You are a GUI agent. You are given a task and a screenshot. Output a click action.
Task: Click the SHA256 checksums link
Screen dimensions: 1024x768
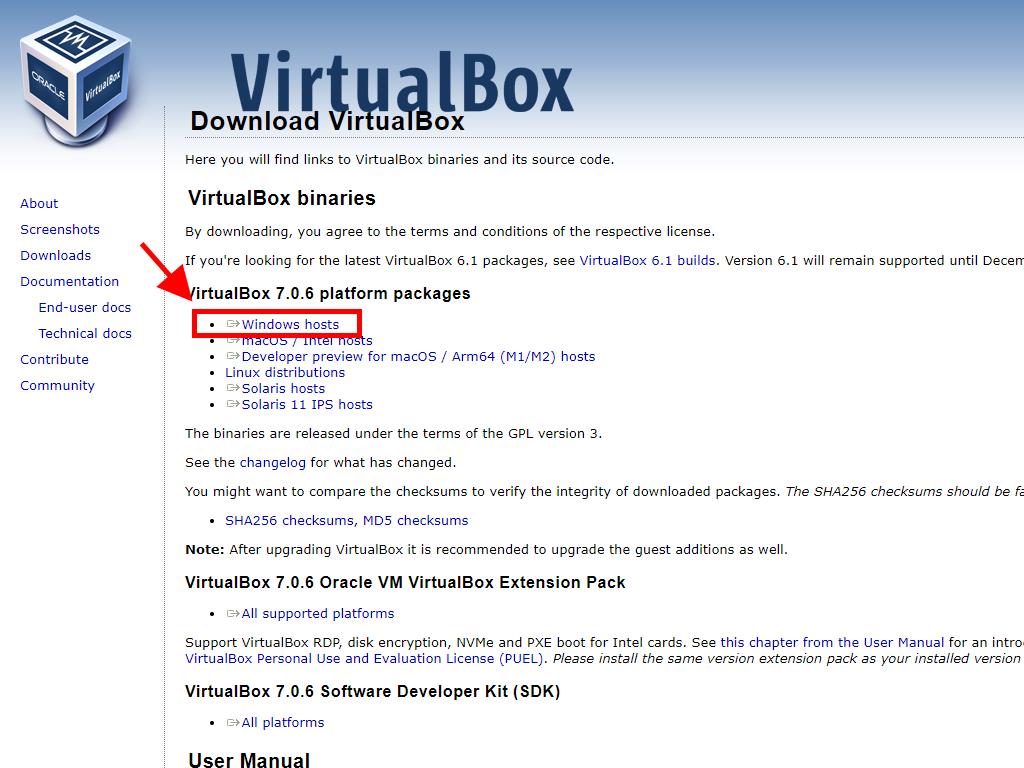[289, 520]
